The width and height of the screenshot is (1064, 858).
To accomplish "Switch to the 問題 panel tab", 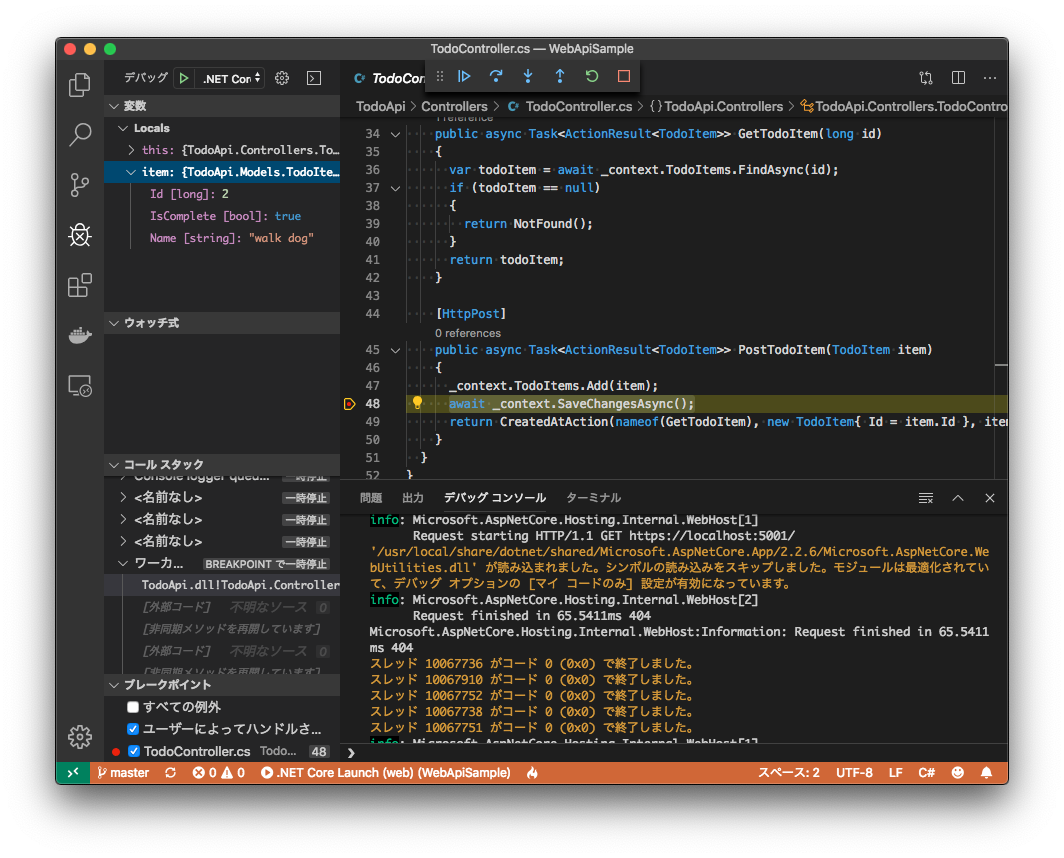I will (x=370, y=498).
